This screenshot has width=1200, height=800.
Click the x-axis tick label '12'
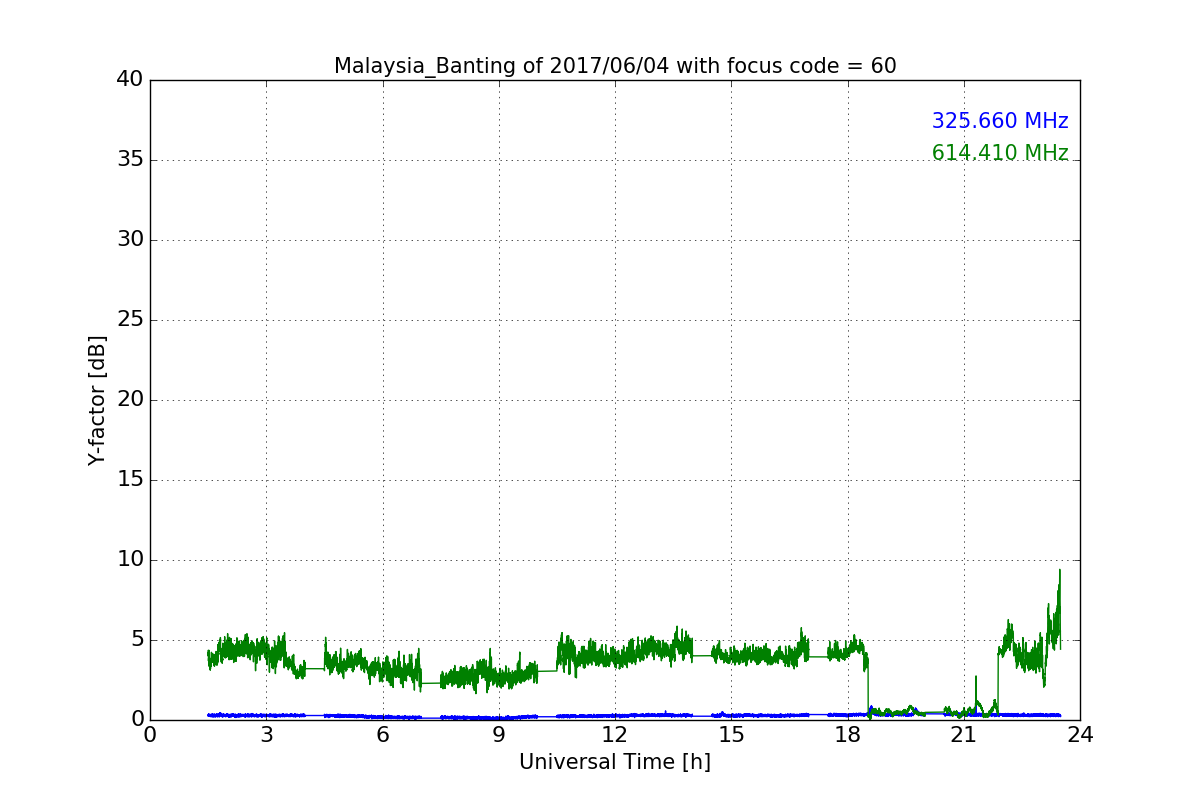click(615, 735)
